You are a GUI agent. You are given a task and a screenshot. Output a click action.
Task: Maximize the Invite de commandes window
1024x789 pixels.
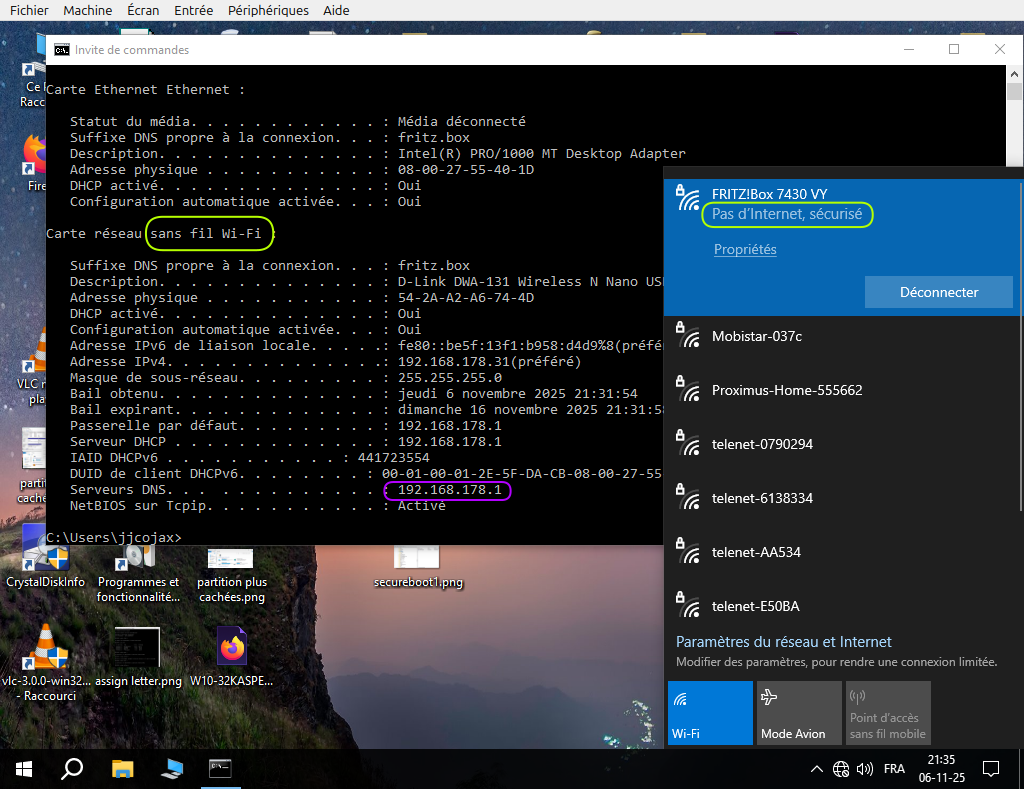click(954, 50)
